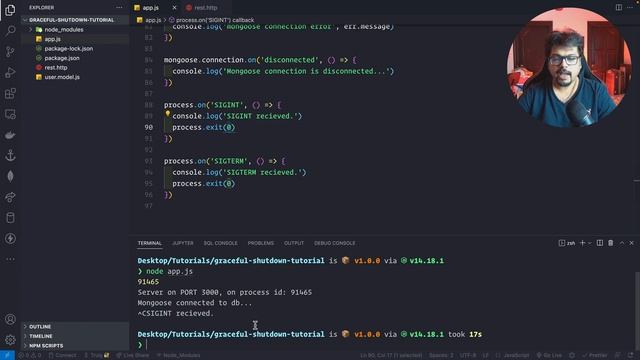
Task: Click the Go Live status bar button
Action: [x=549, y=356]
